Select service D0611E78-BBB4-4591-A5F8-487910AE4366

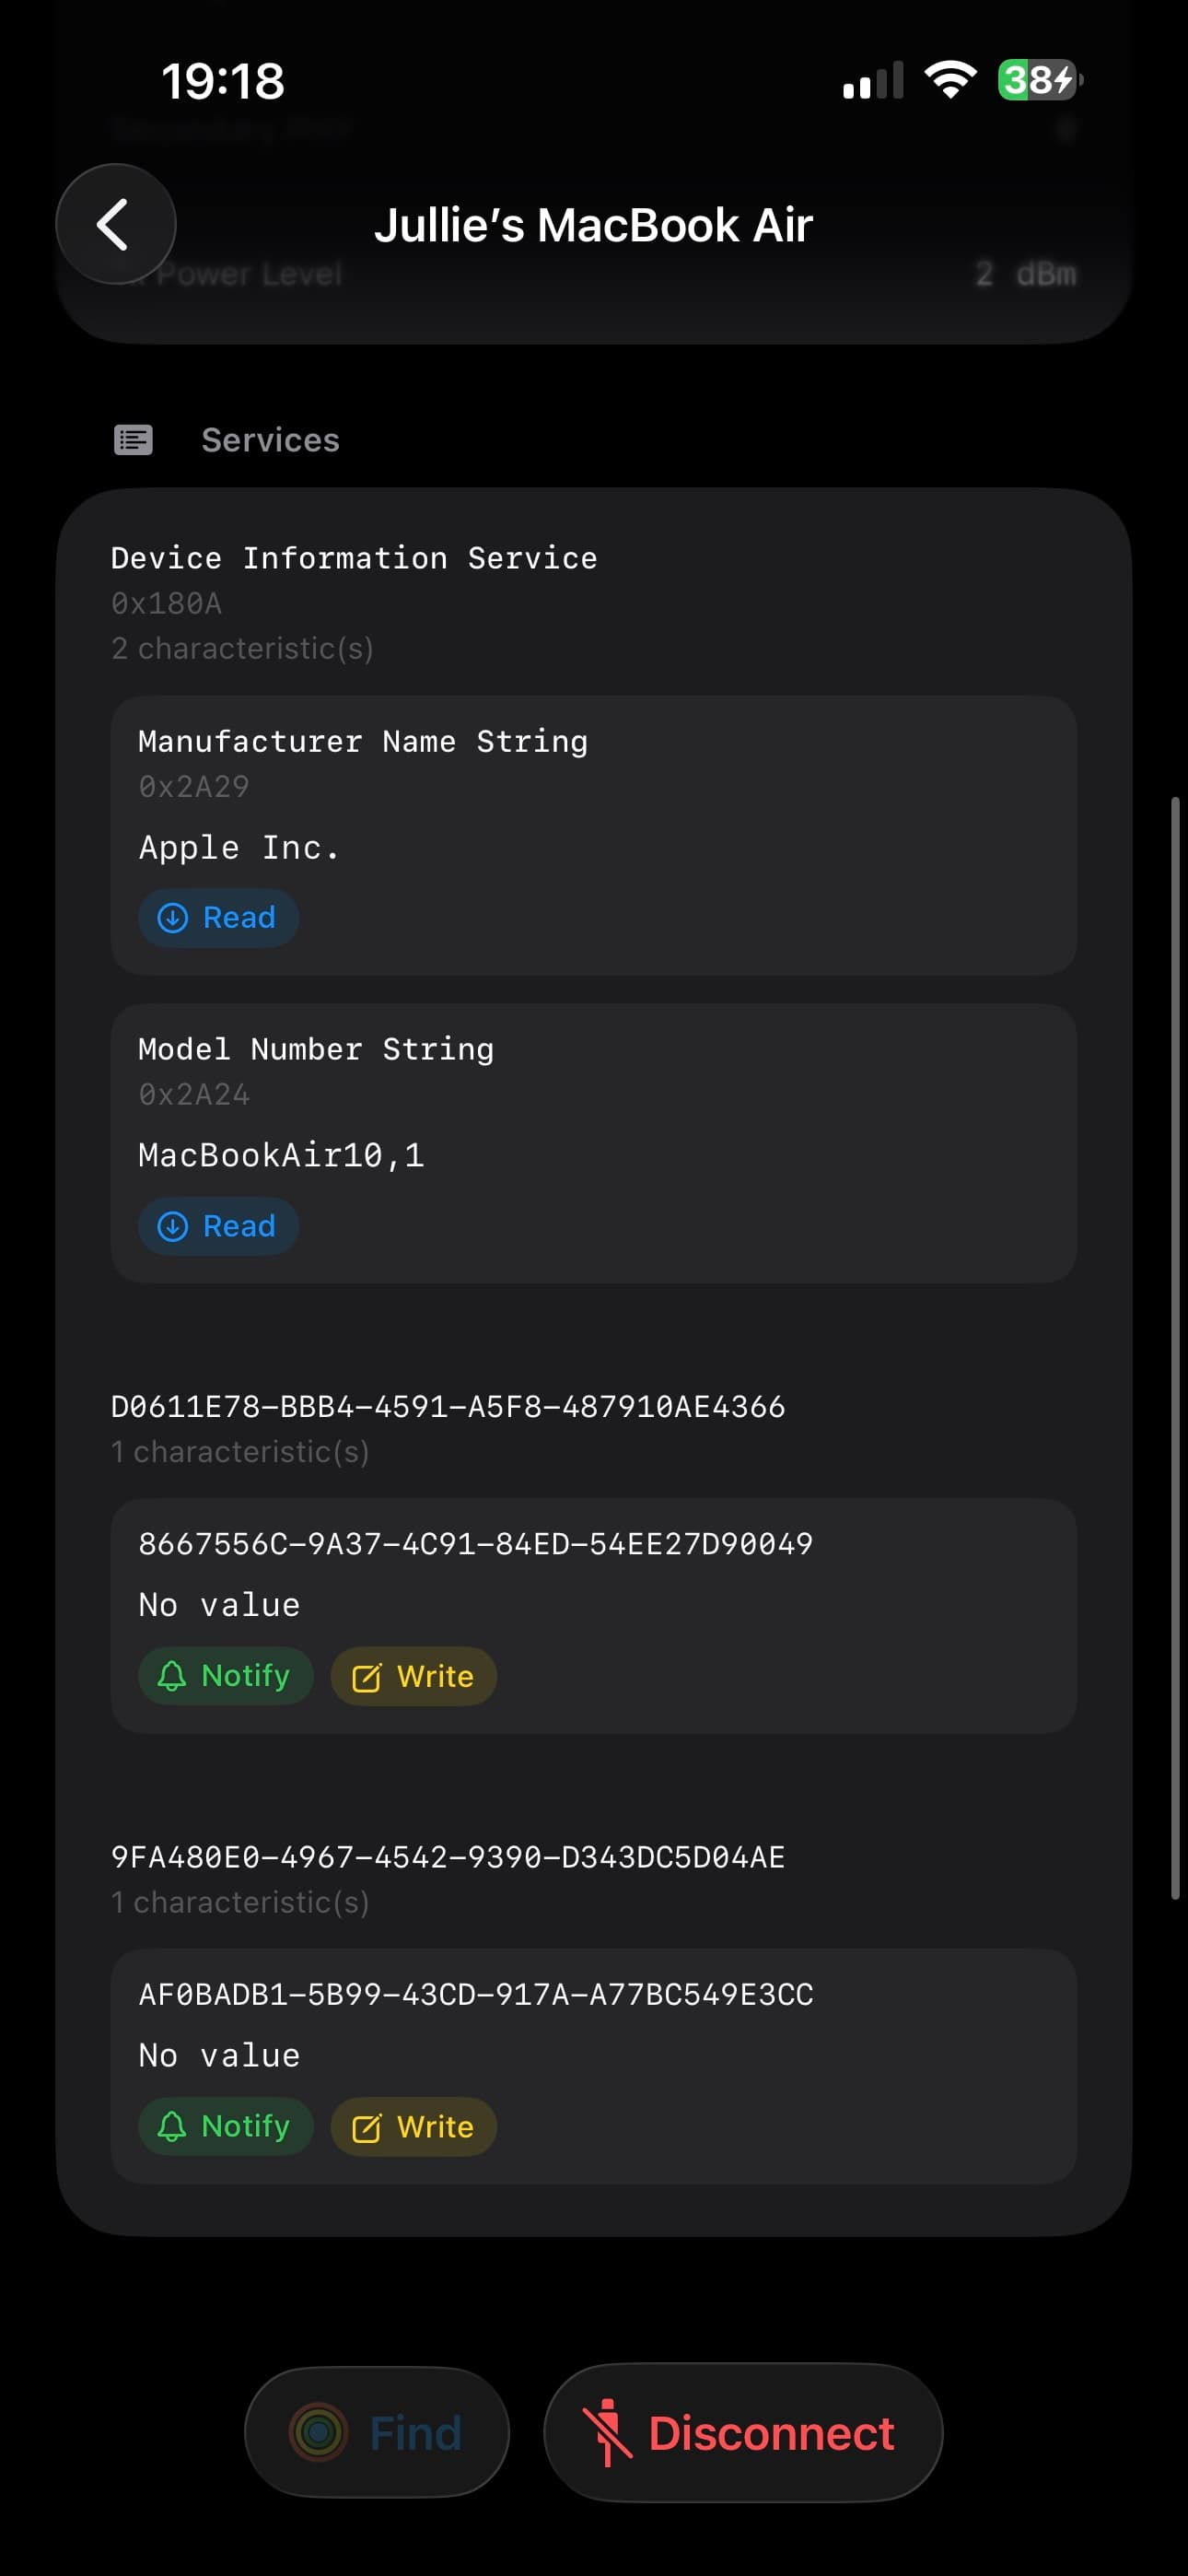(x=448, y=1407)
